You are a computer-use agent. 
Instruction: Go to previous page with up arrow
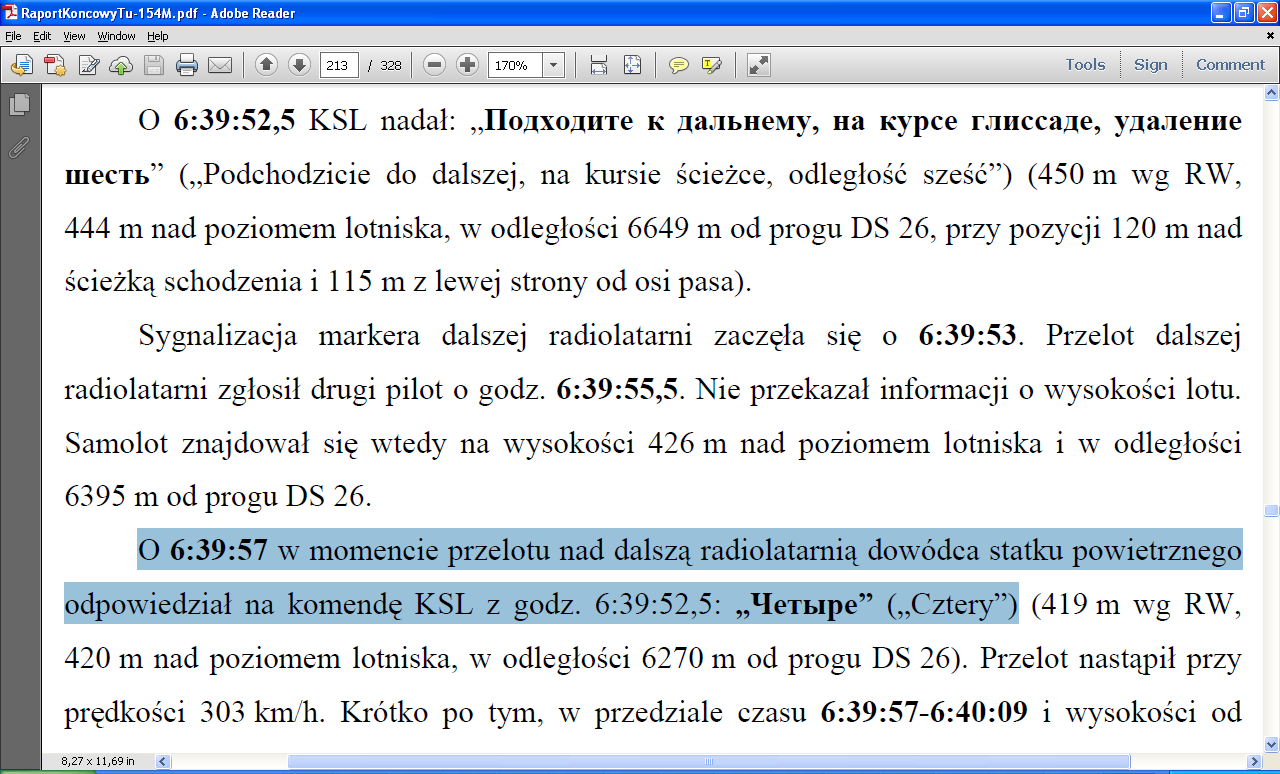click(266, 65)
